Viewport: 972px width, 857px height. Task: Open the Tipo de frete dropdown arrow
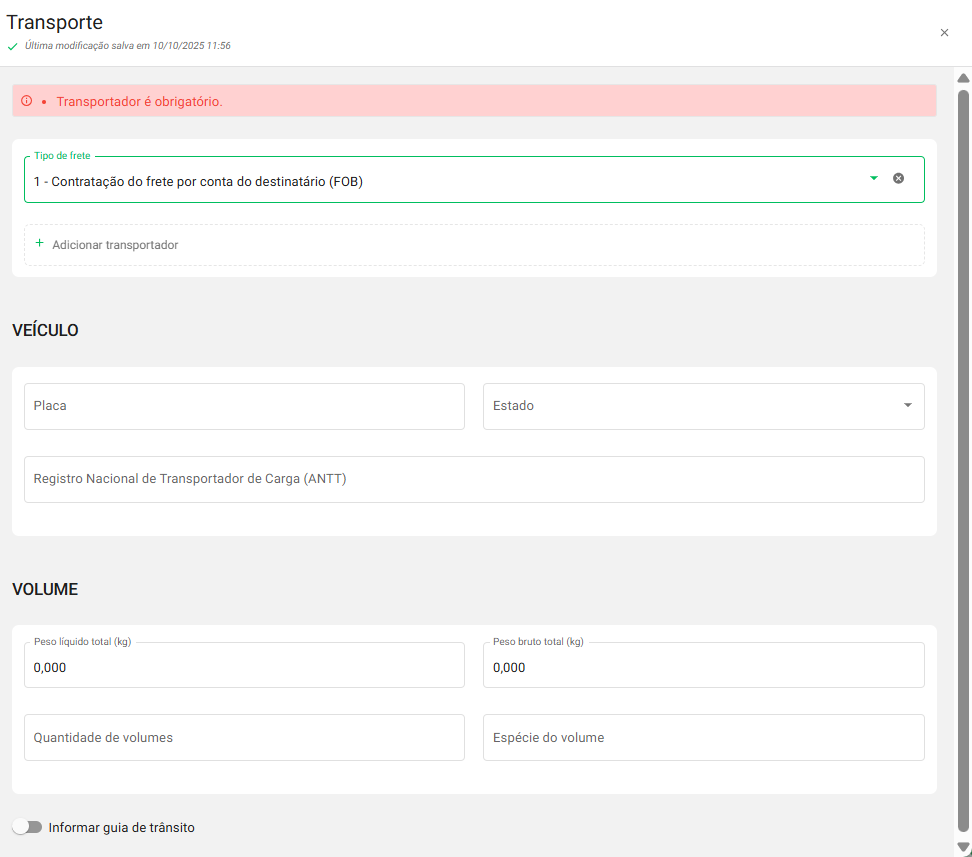pos(873,178)
